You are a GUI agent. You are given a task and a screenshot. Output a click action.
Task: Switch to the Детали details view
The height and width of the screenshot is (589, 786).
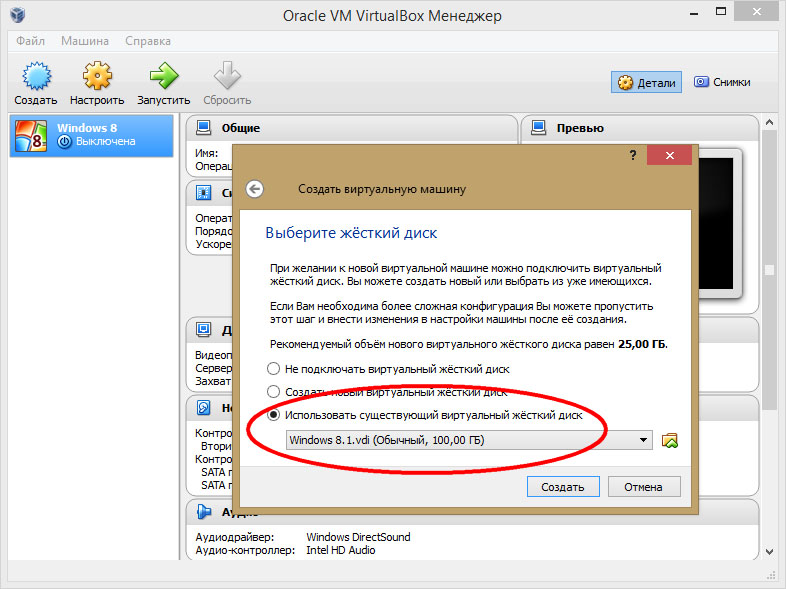[x=646, y=82]
